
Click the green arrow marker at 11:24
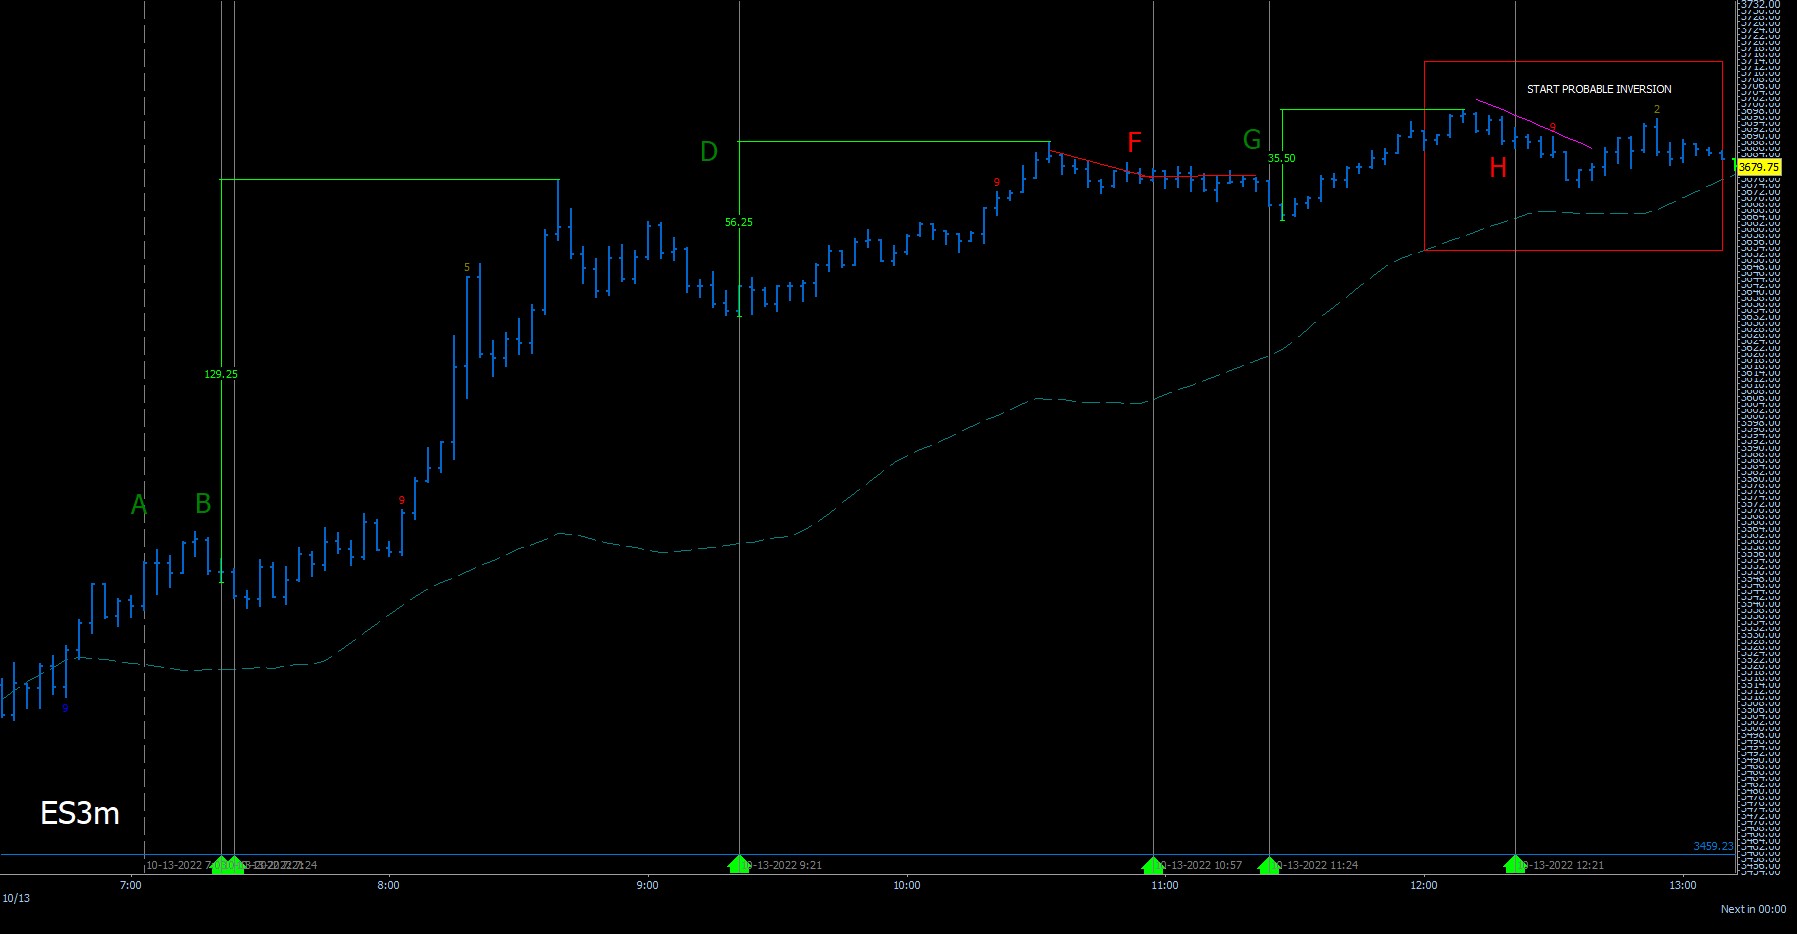(1269, 865)
